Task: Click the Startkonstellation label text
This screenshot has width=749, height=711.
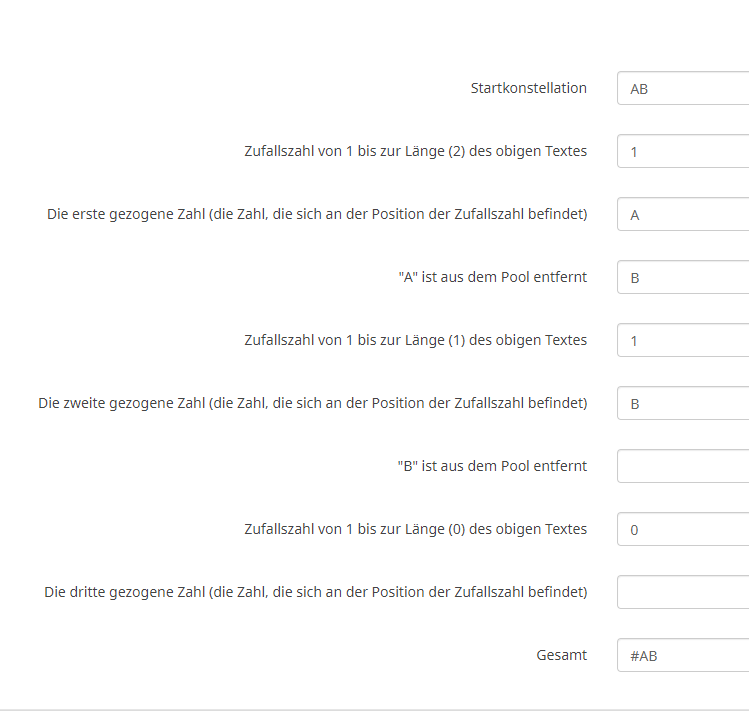Action: (x=528, y=88)
